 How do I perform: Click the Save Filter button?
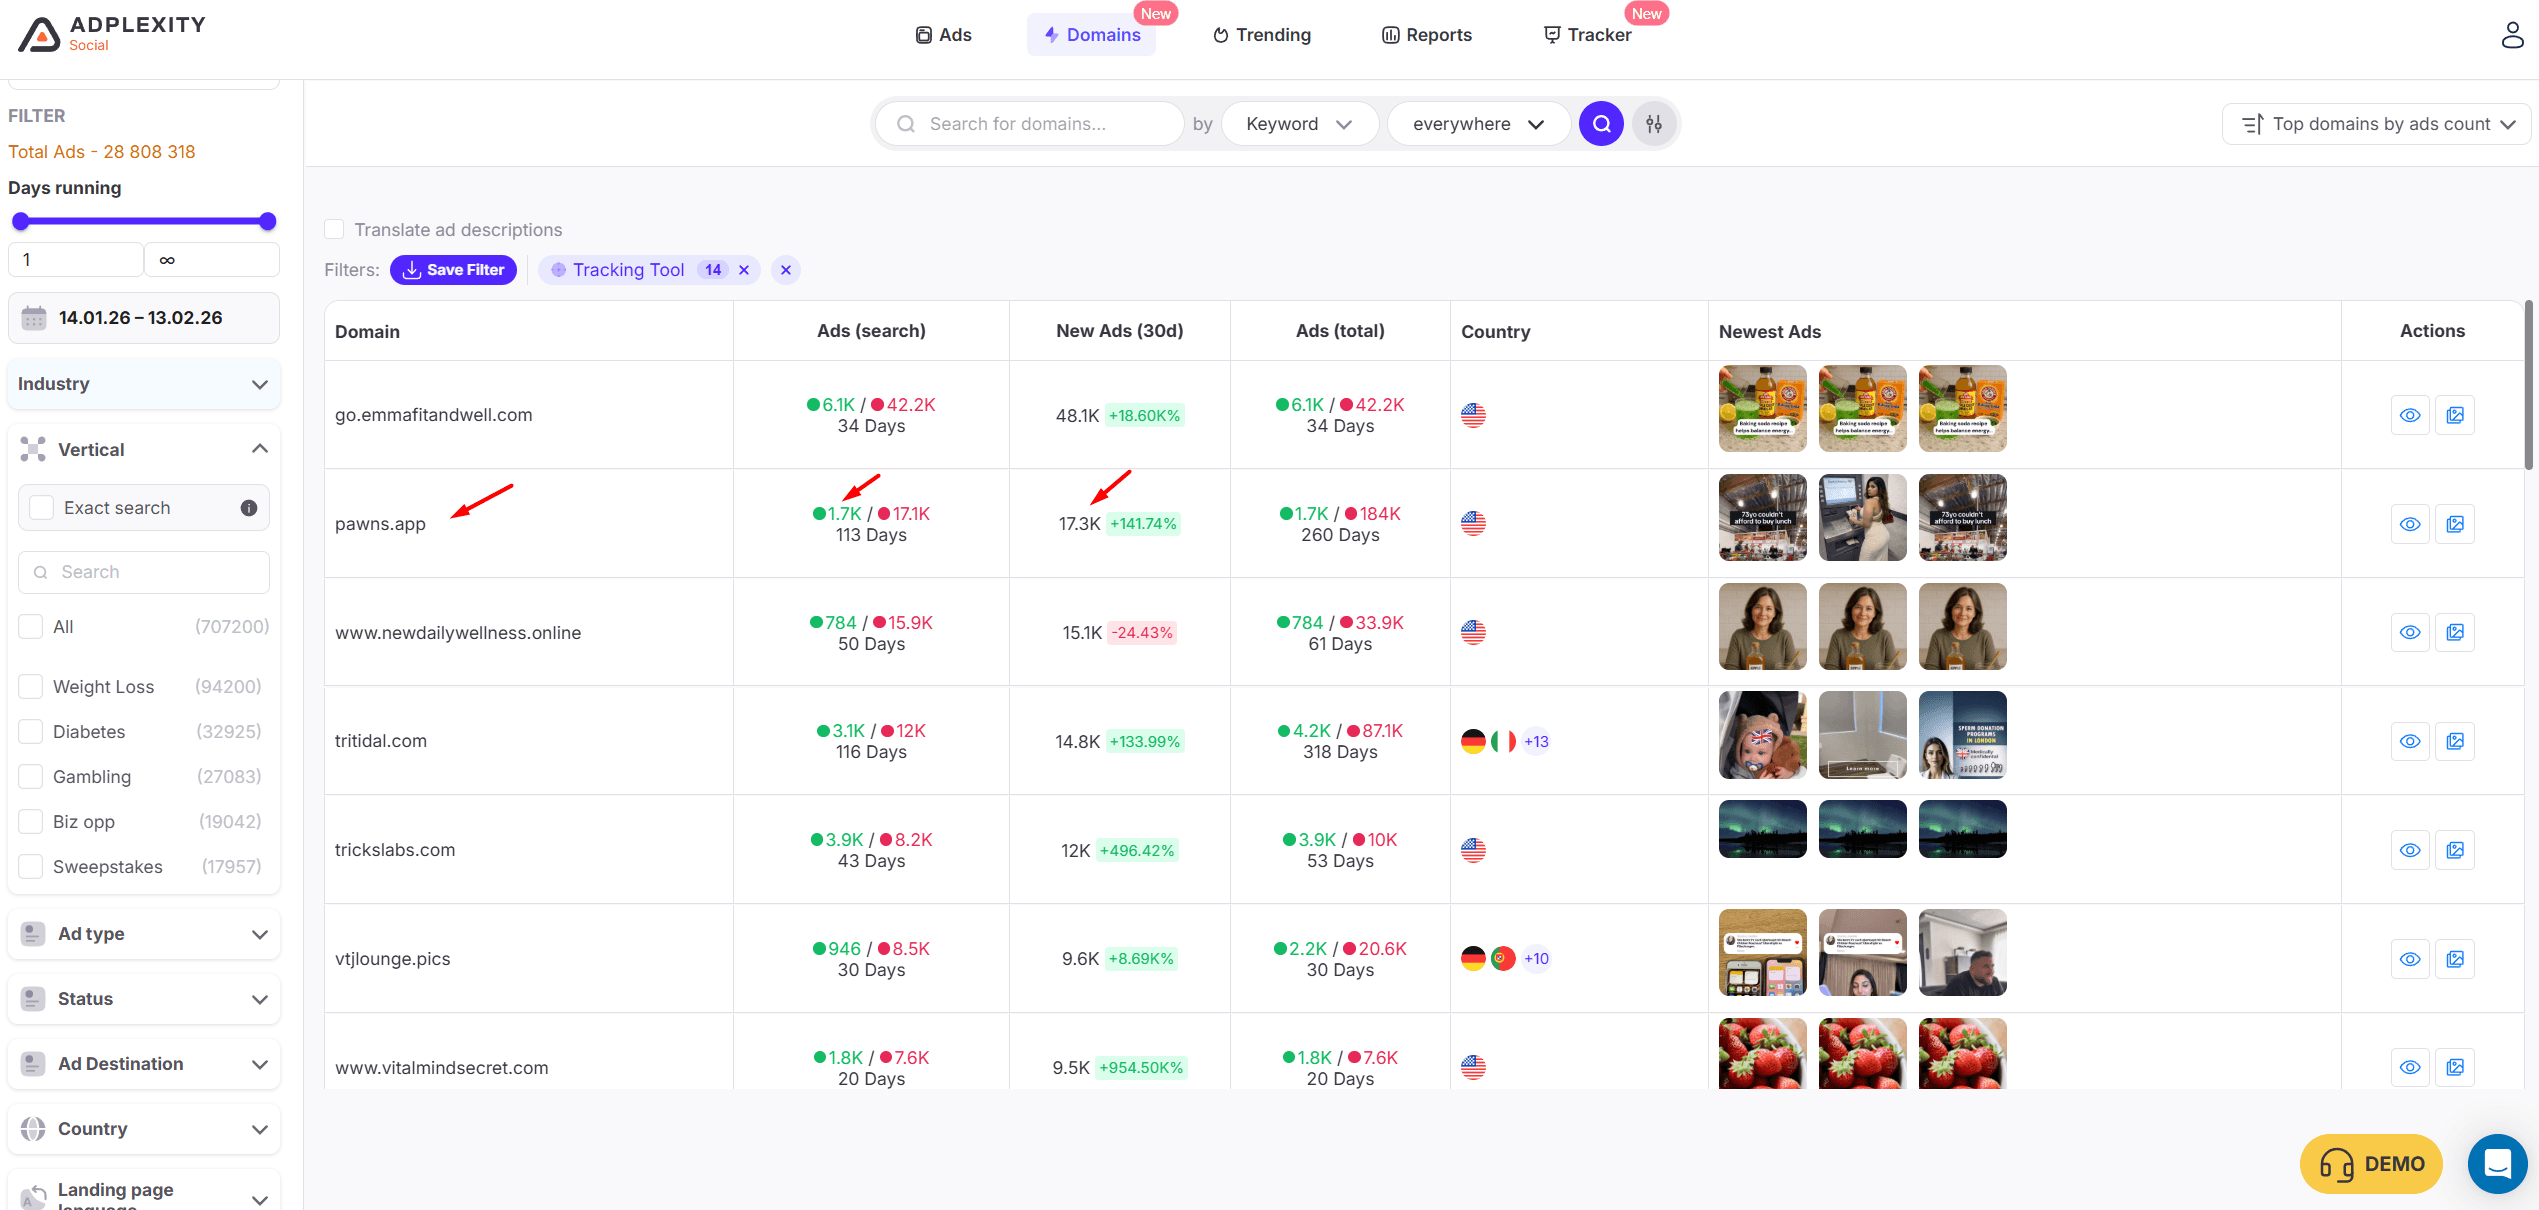[x=453, y=270]
